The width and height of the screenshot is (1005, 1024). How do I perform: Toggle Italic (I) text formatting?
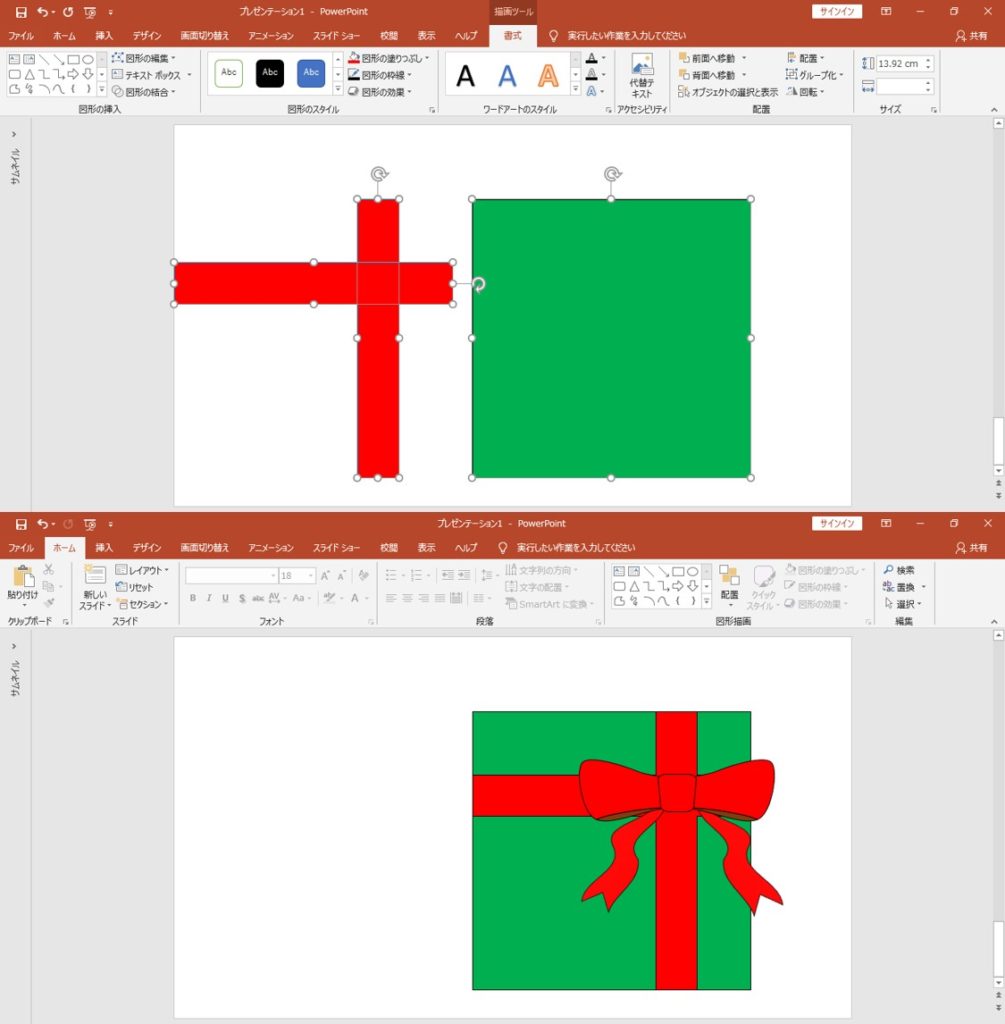pos(208,598)
